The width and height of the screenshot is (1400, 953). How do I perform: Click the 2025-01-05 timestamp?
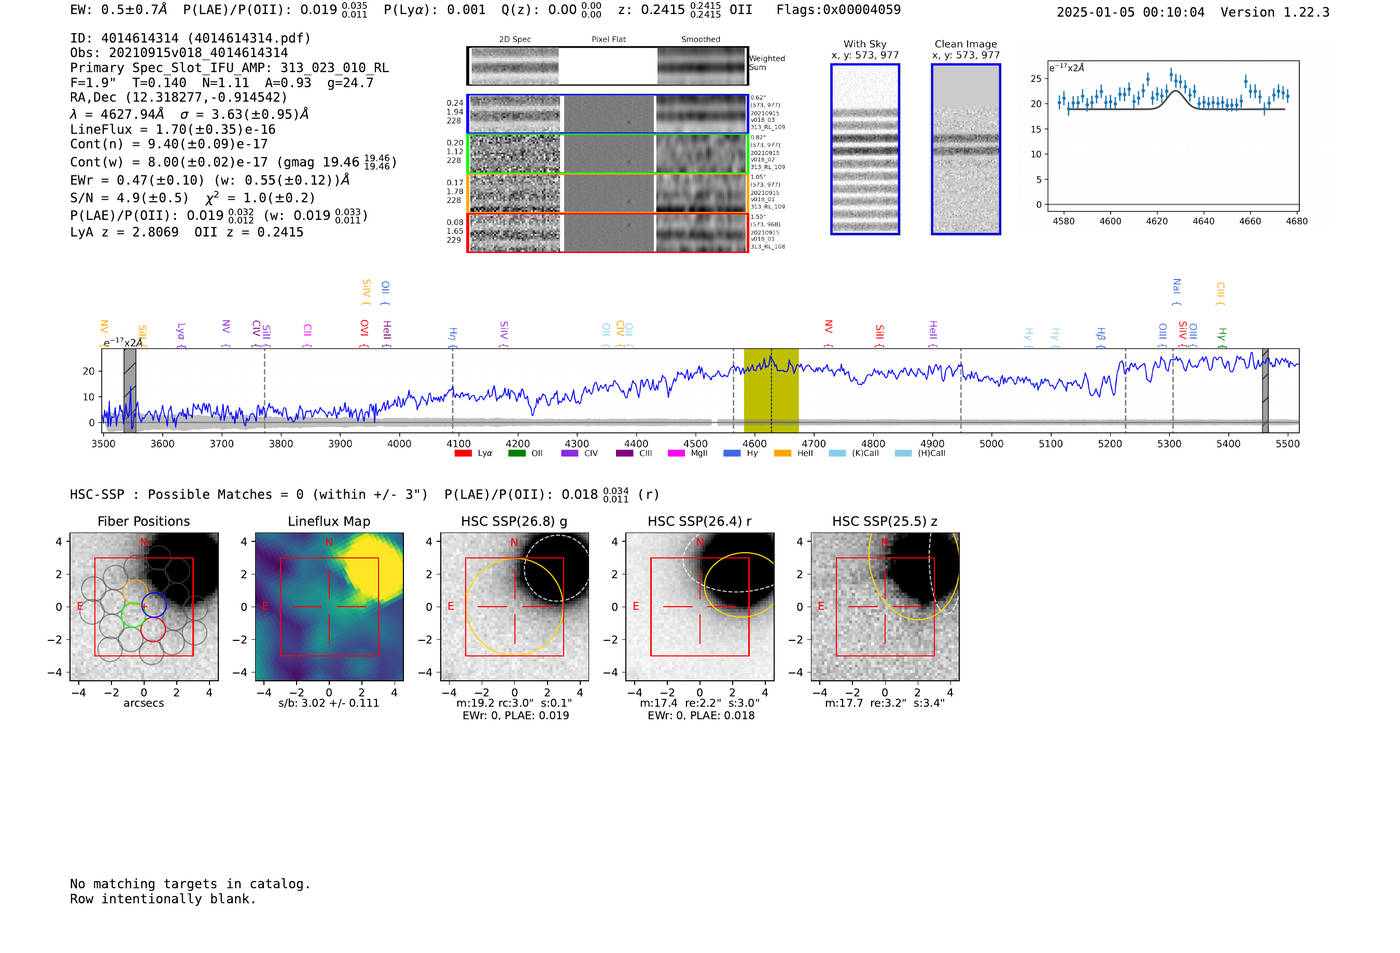point(1131,12)
